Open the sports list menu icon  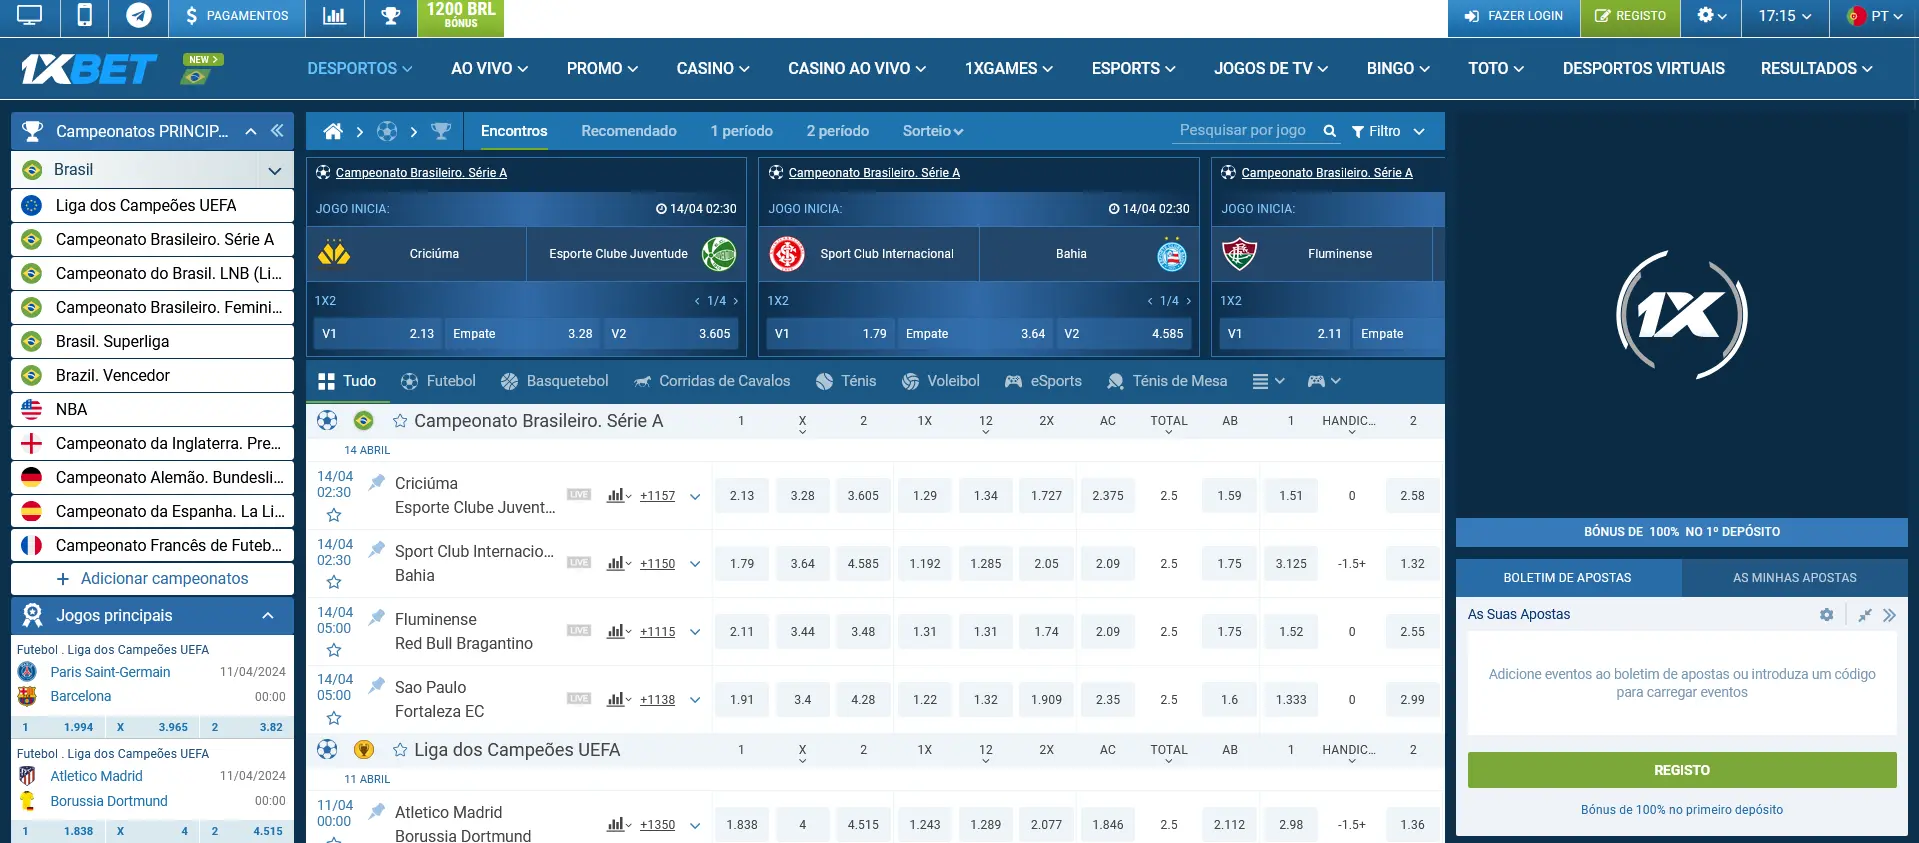(x=1268, y=381)
